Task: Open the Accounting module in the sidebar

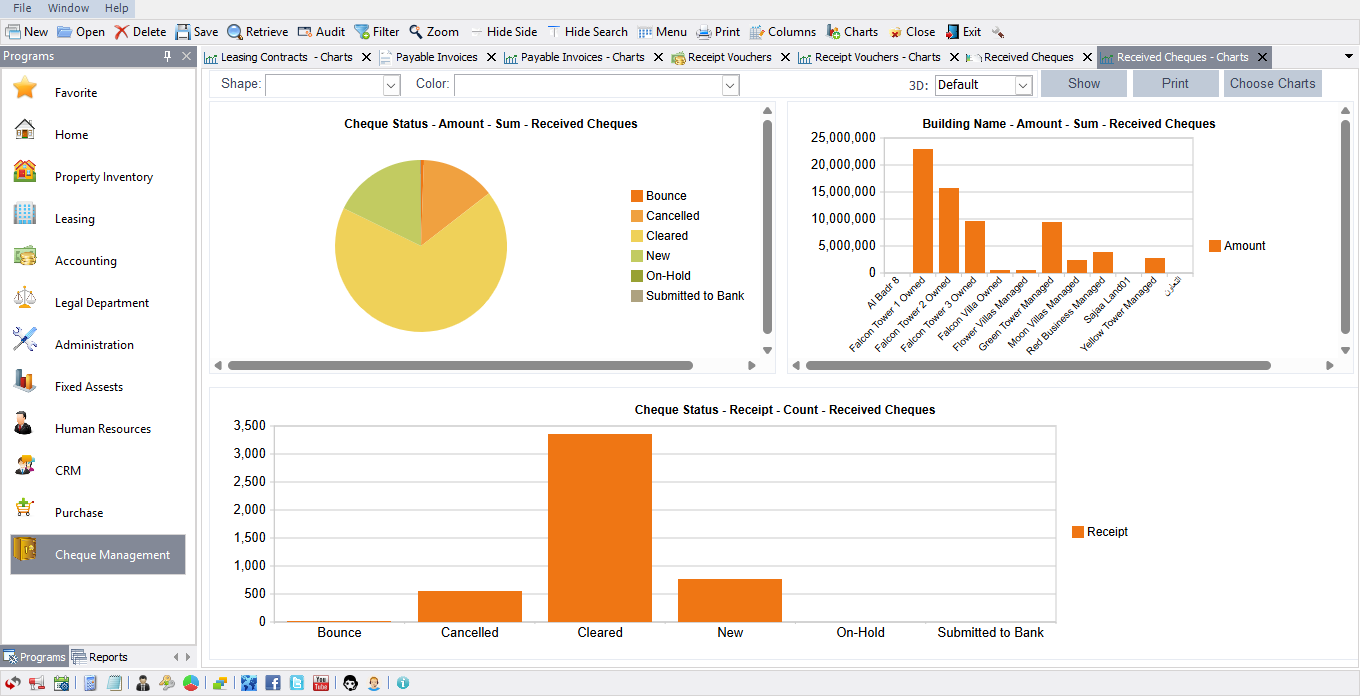Action: pyautogui.click(x=84, y=260)
